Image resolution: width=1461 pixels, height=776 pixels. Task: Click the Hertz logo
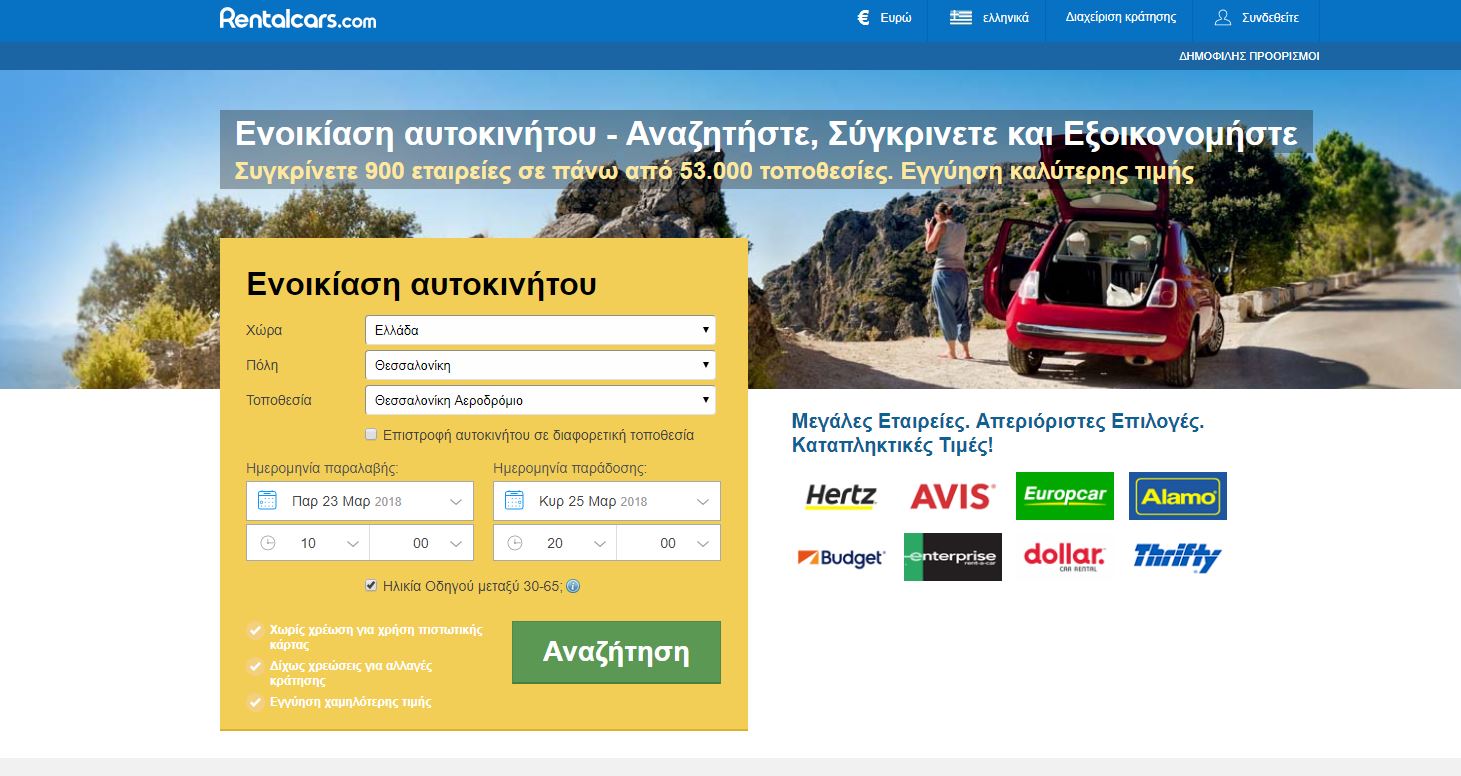click(841, 496)
